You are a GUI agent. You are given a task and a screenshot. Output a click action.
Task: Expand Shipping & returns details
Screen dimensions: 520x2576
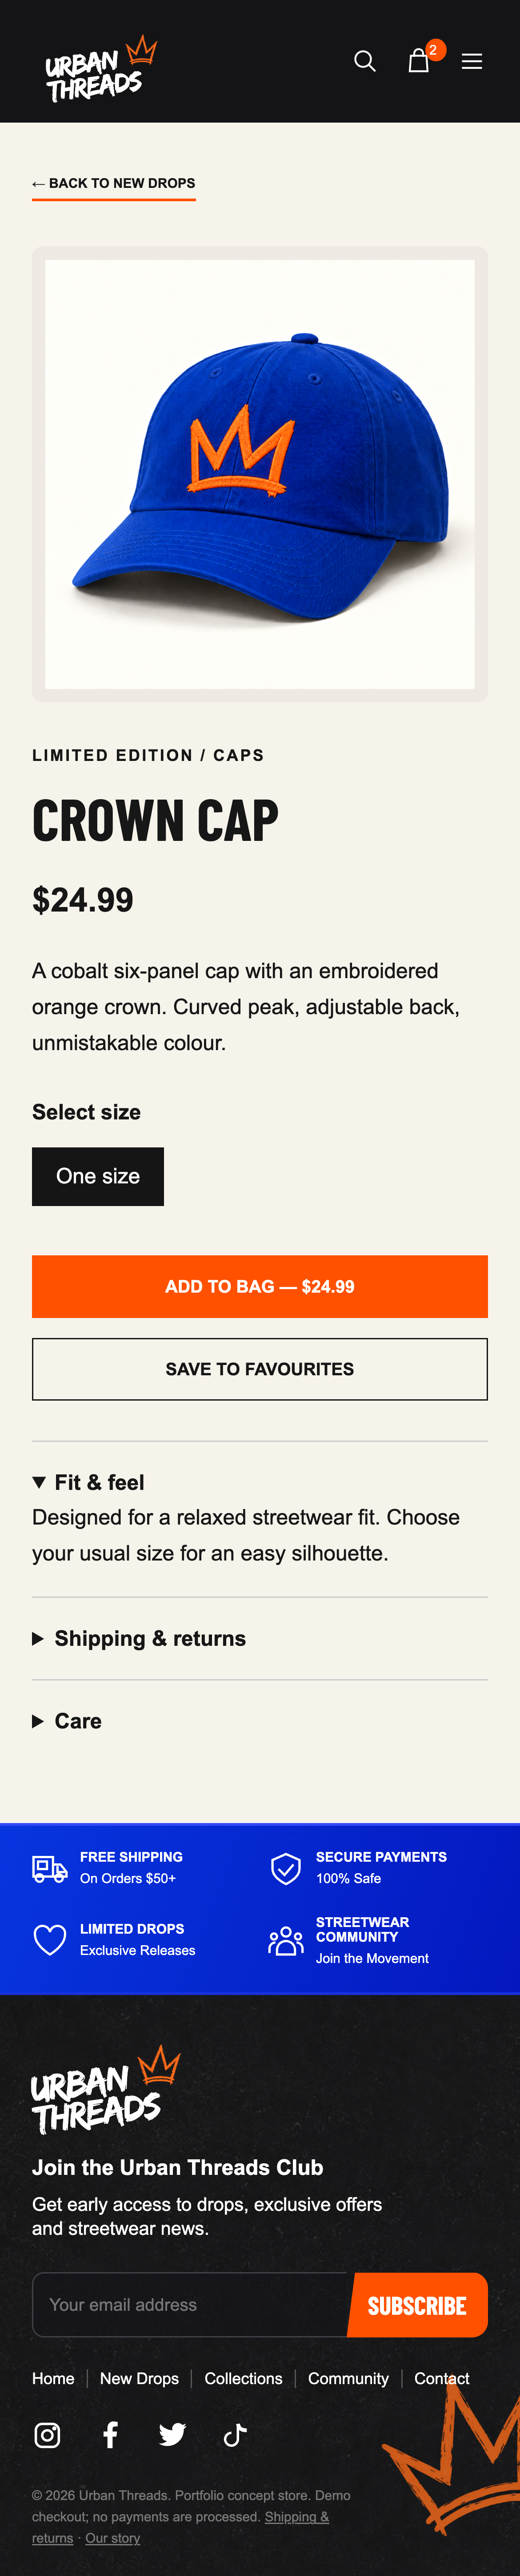139,1638
